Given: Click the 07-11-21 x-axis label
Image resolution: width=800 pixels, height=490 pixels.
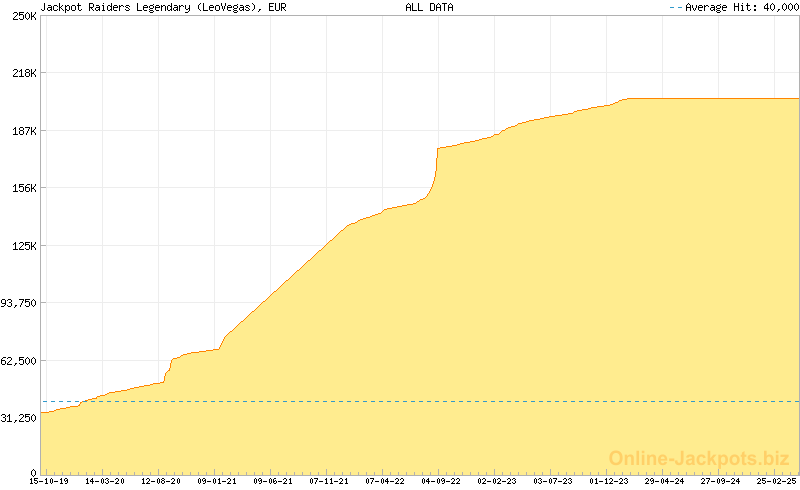Looking at the screenshot, I should tap(329, 481).
